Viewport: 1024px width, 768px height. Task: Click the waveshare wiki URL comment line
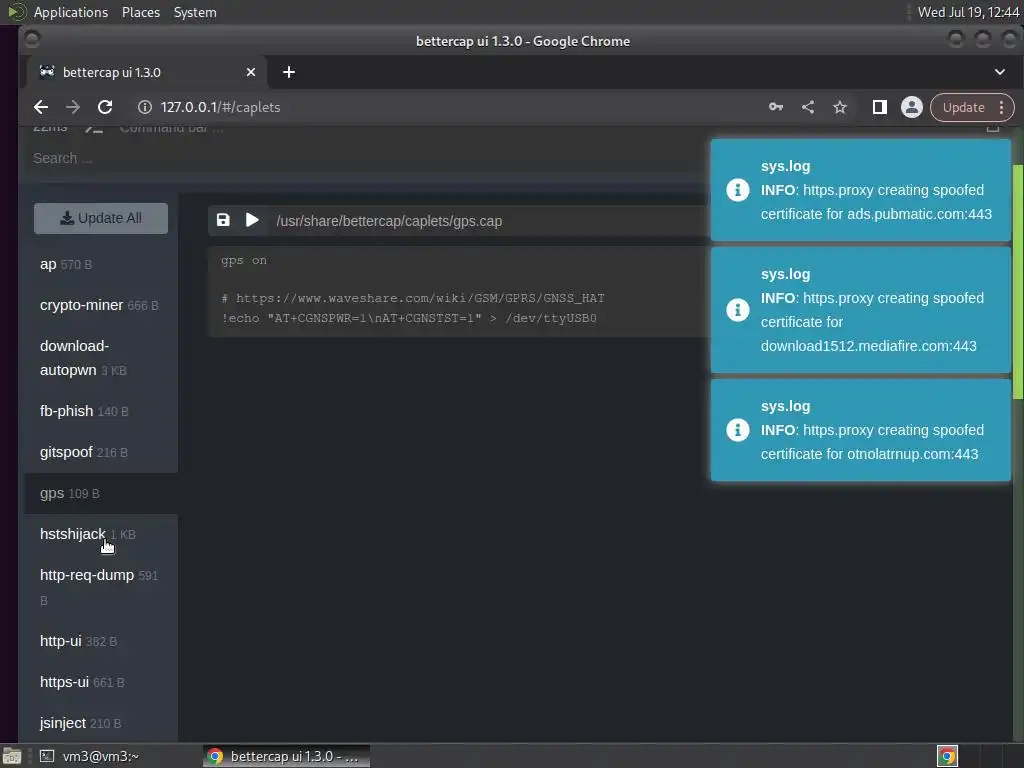pos(413,298)
